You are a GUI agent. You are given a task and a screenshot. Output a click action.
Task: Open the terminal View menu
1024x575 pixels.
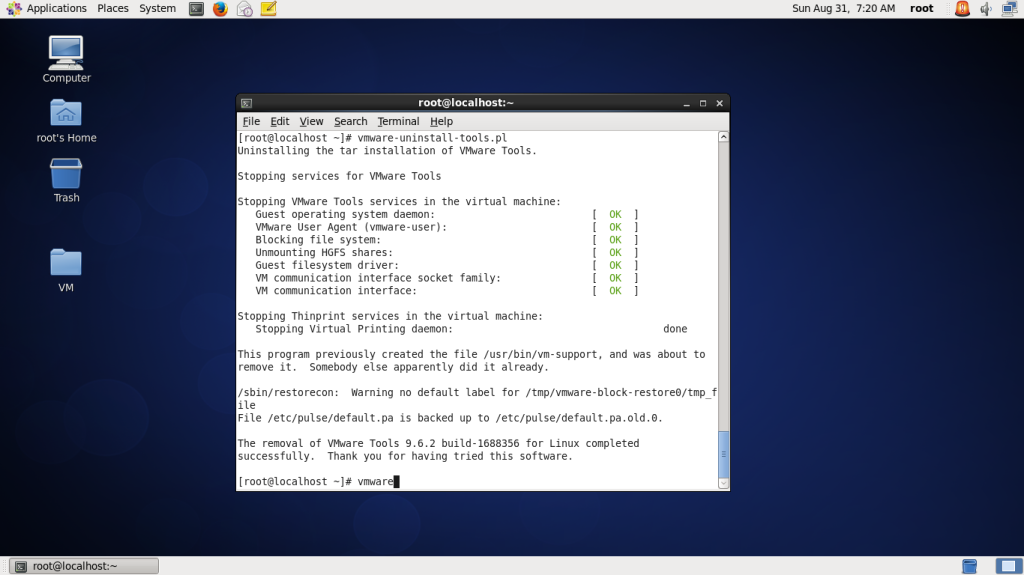point(311,122)
